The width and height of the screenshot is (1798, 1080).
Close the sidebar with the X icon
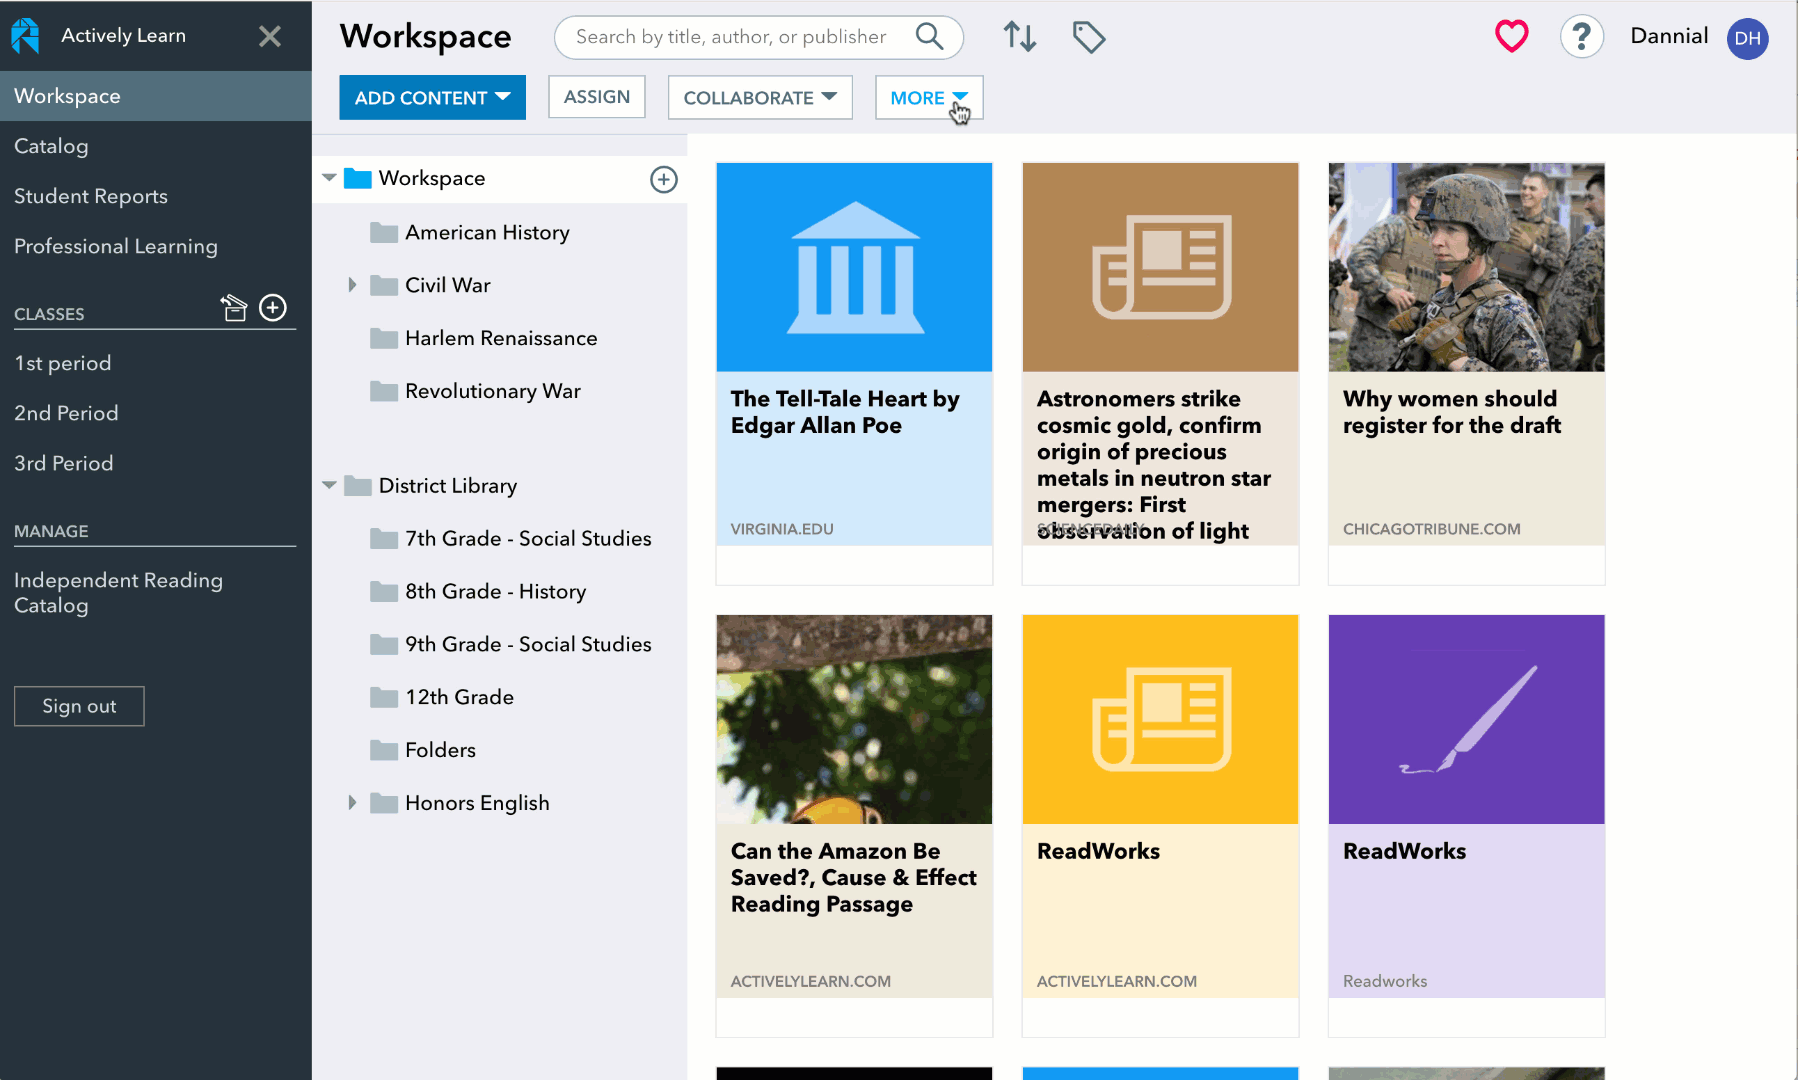(x=270, y=37)
